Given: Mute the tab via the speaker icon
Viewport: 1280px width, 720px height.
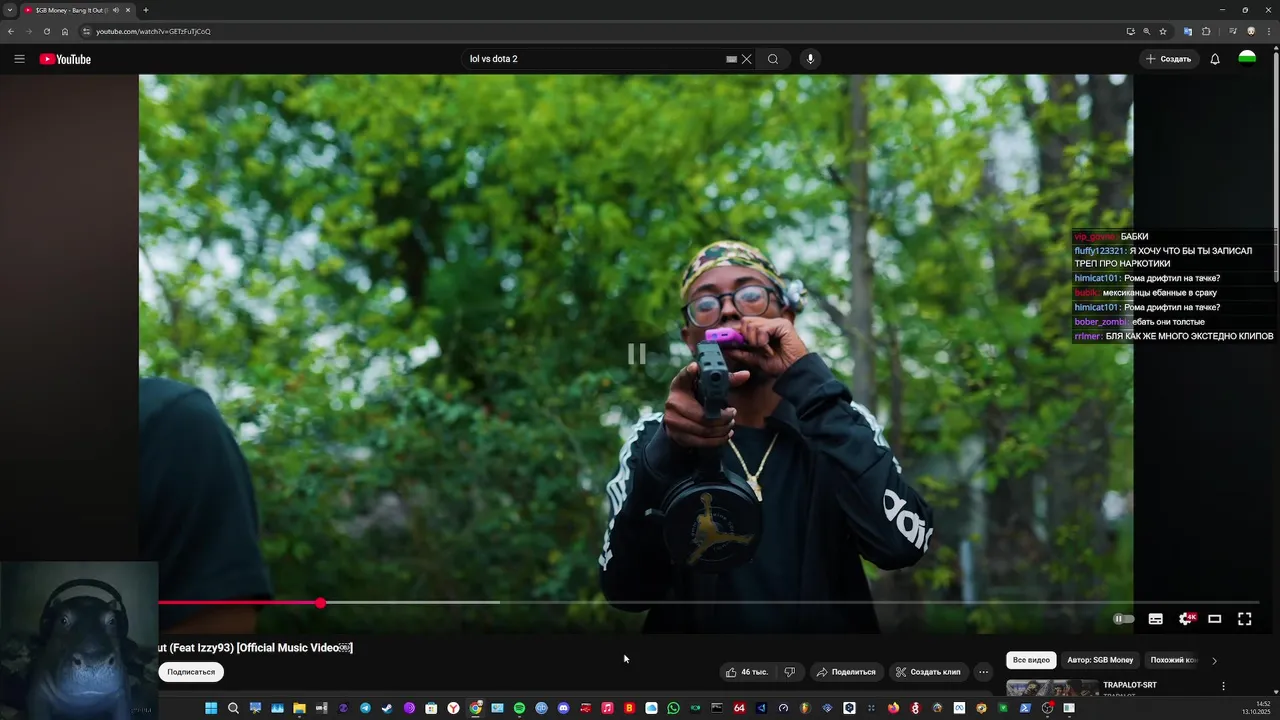Looking at the screenshot, I should 117,10.
